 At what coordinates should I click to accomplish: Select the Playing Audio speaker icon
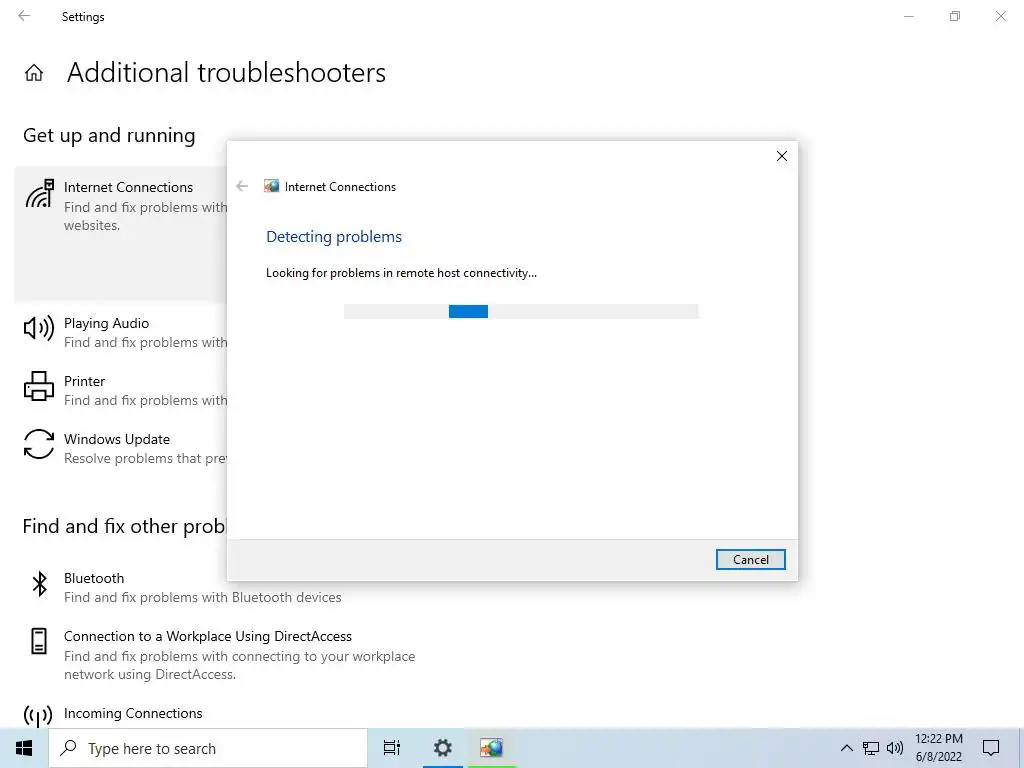tap(39, 328)
